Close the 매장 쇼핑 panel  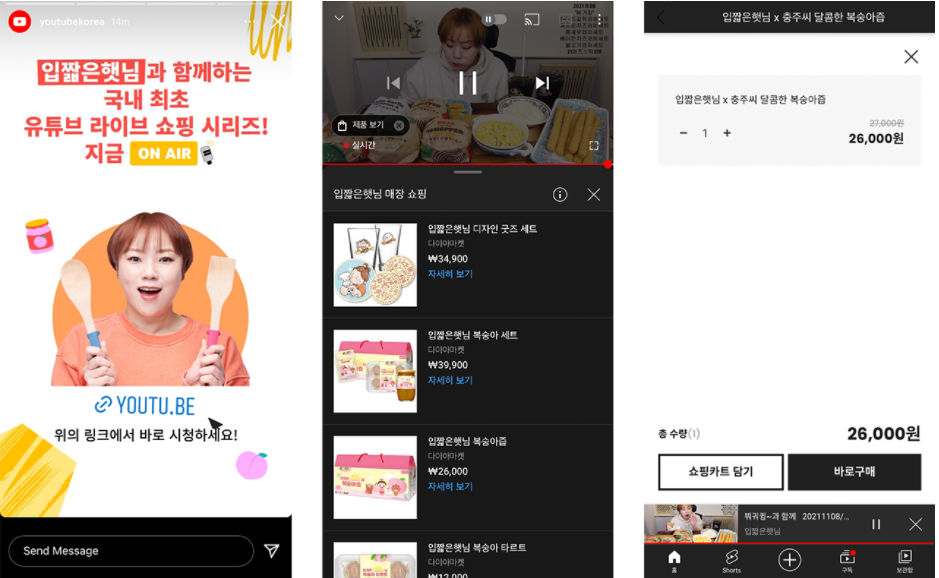coord(593,194)
